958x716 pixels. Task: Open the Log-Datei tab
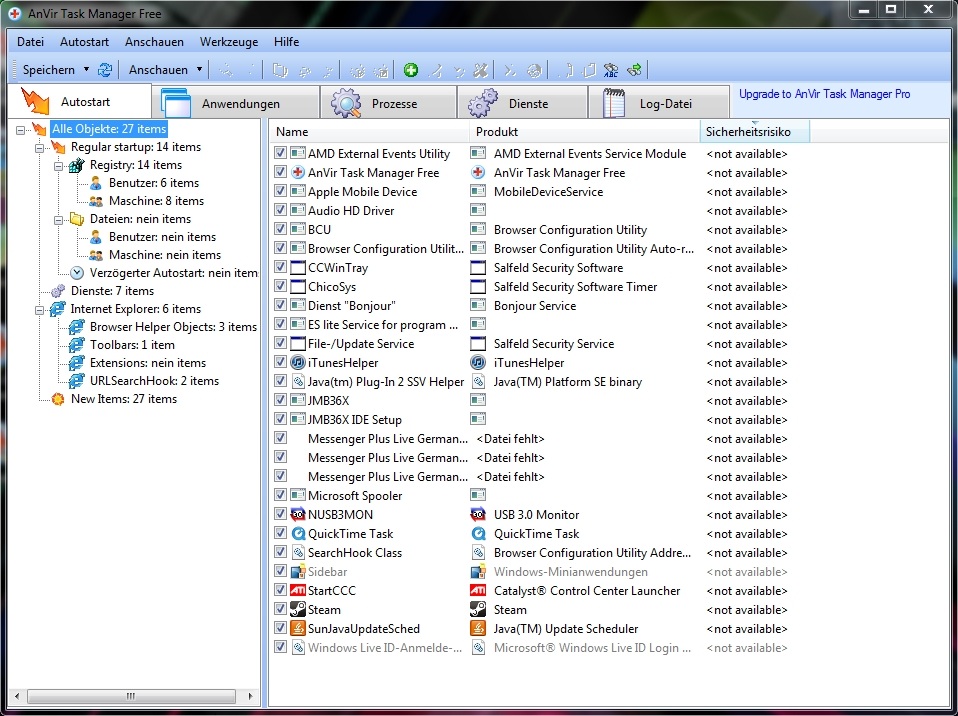point(659,103)
